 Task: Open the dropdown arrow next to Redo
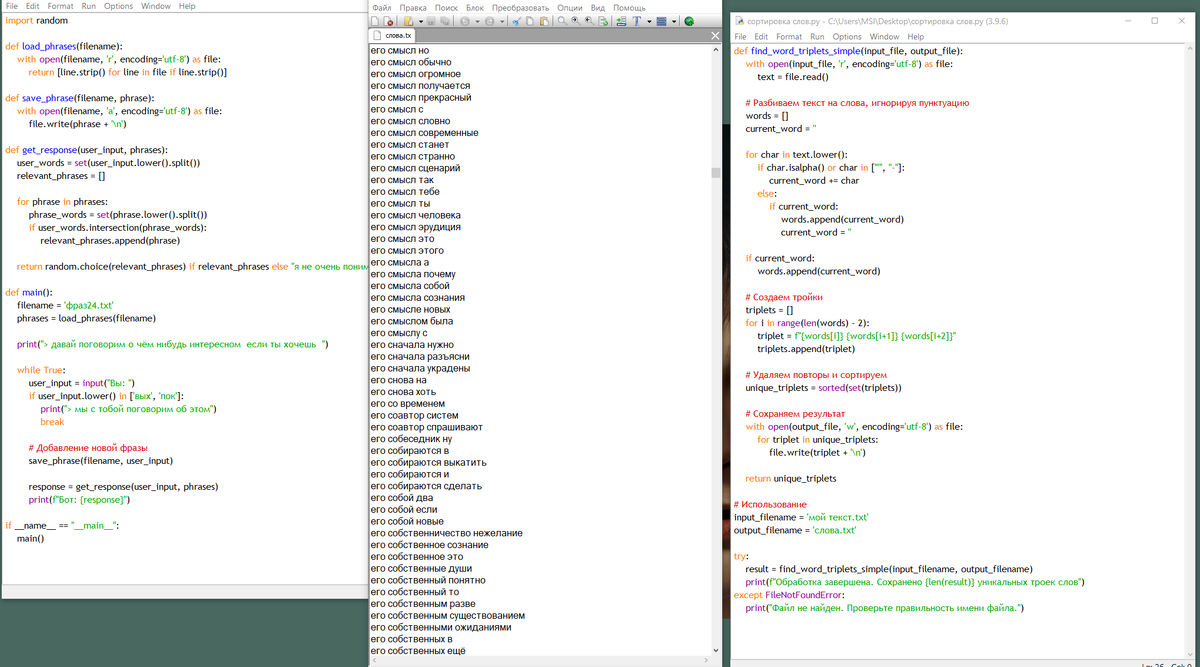(x=502, y=21)
